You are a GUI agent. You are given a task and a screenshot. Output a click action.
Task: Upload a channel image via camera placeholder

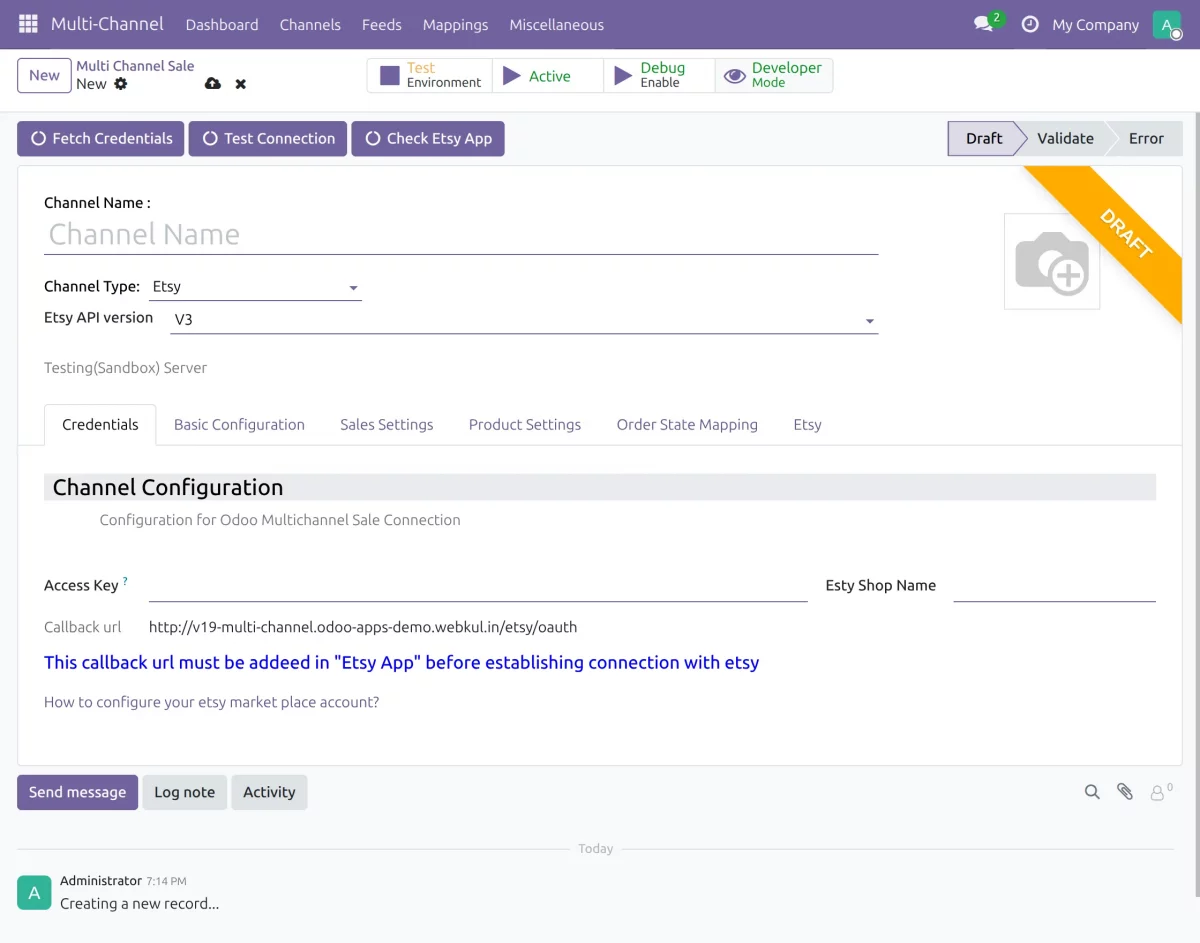[x=1052, y=261]
